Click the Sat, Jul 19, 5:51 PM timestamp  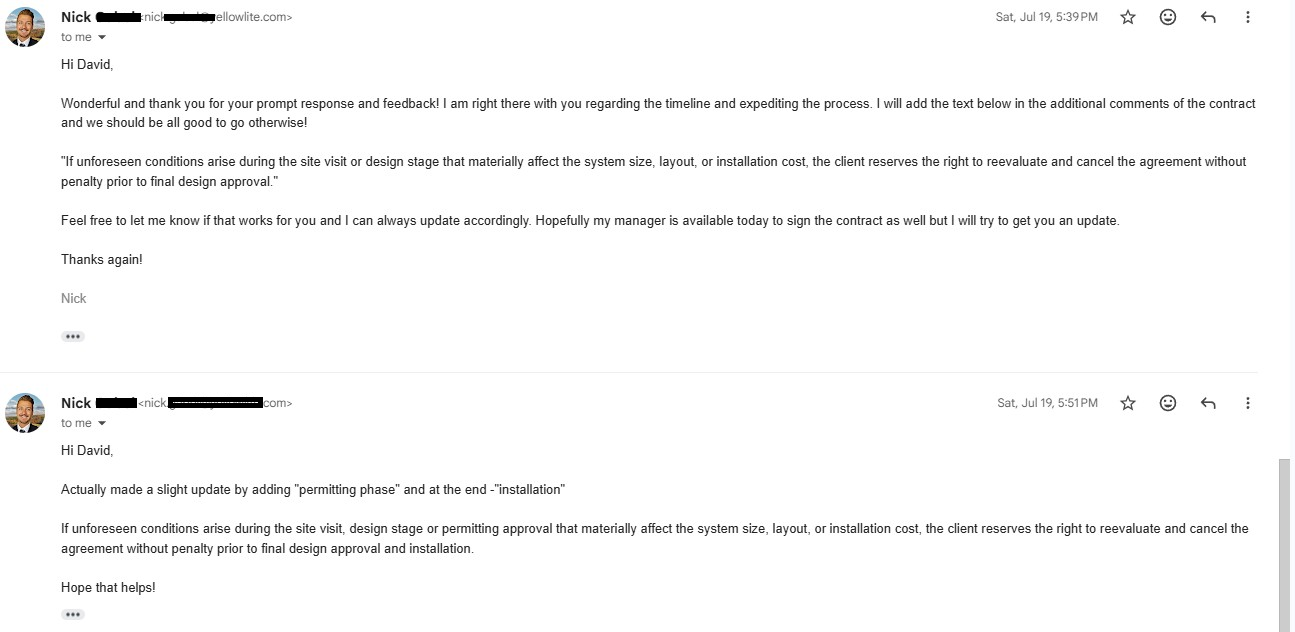(x=1047, y=403)
